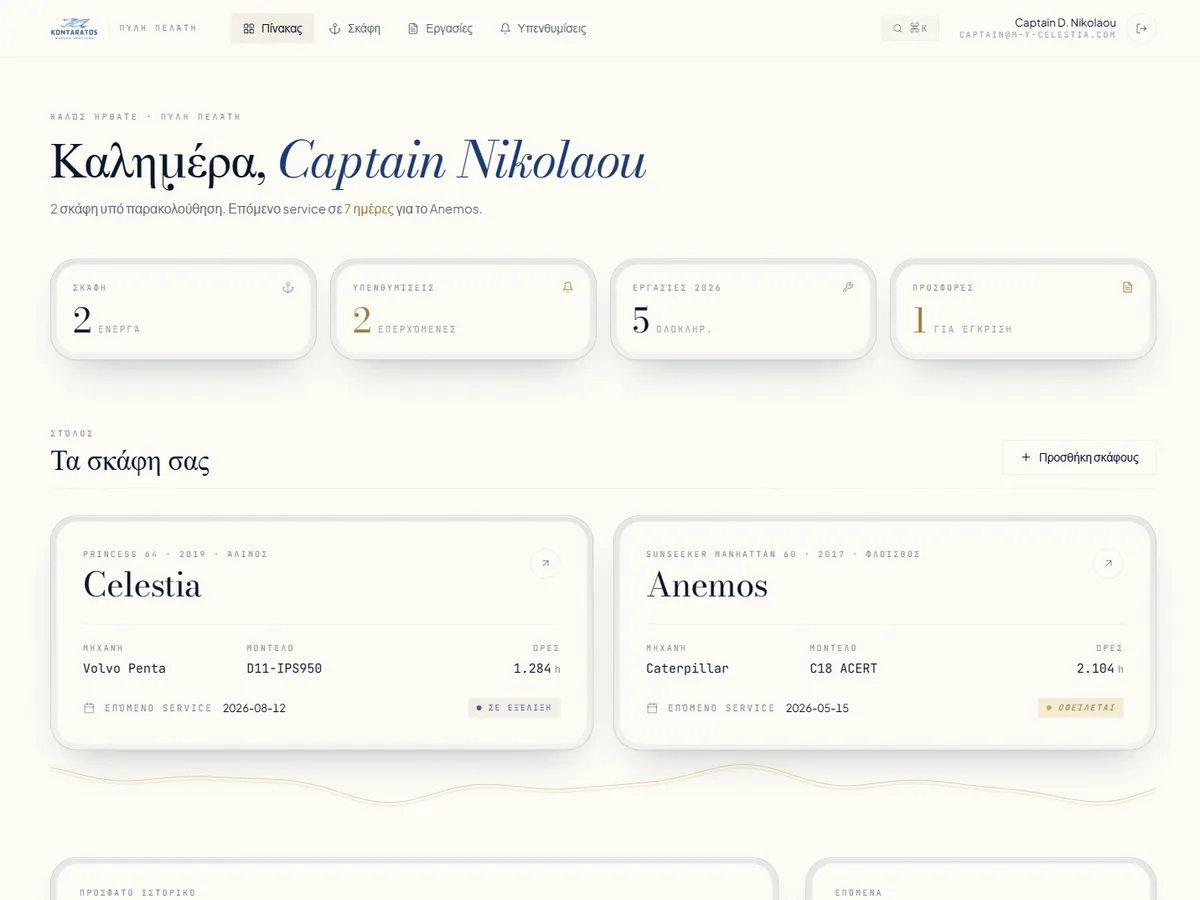
Task: Click the calendar icon in Celestia card
Action: pyautogui.click(x=89, y=708)
